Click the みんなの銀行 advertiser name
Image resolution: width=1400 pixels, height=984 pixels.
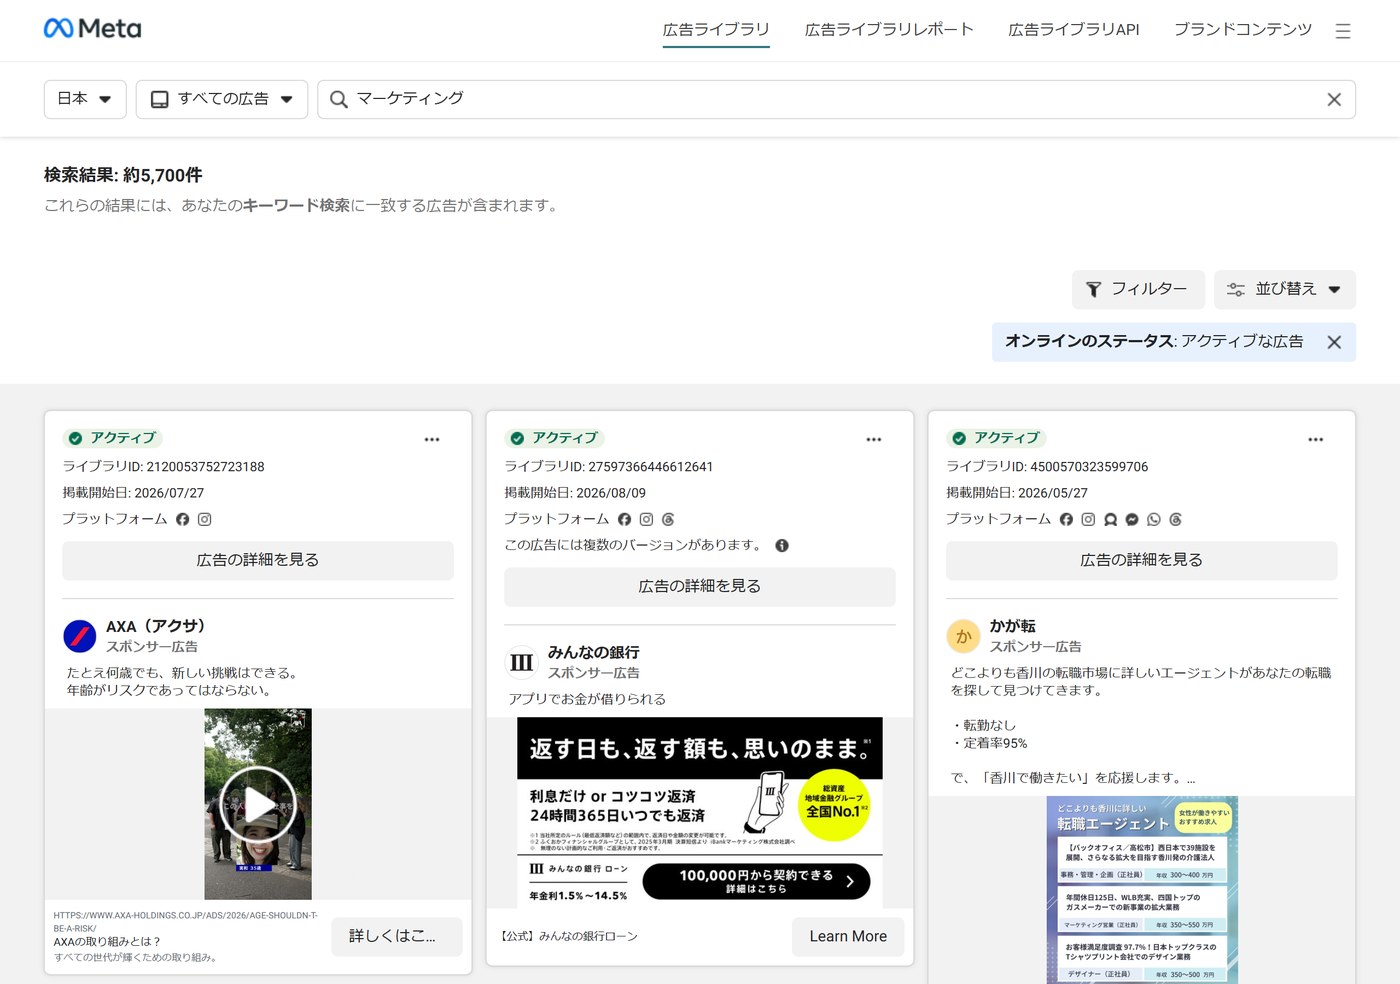[593, 652]
